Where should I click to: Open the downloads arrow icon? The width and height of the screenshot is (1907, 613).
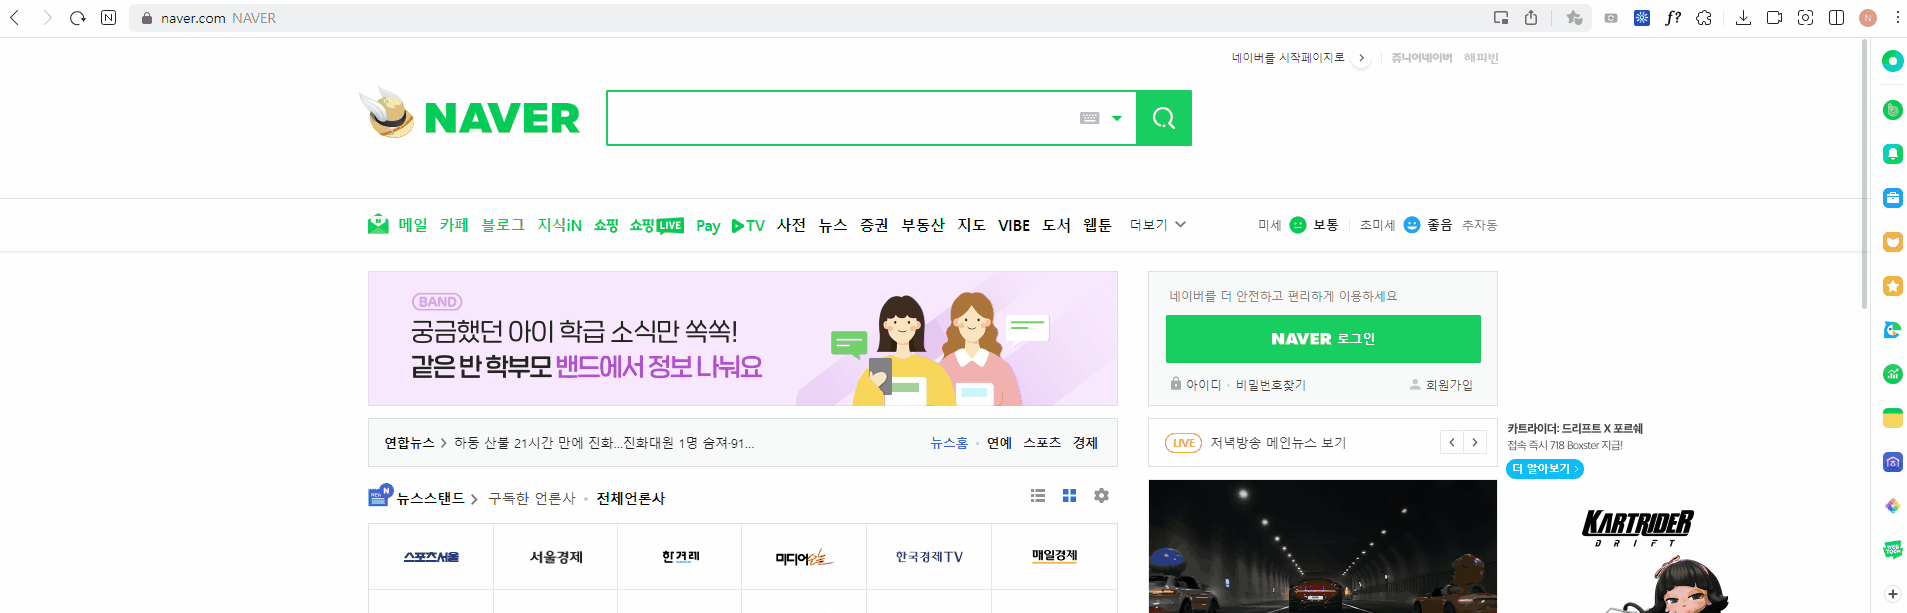(x=1743, y=18)
